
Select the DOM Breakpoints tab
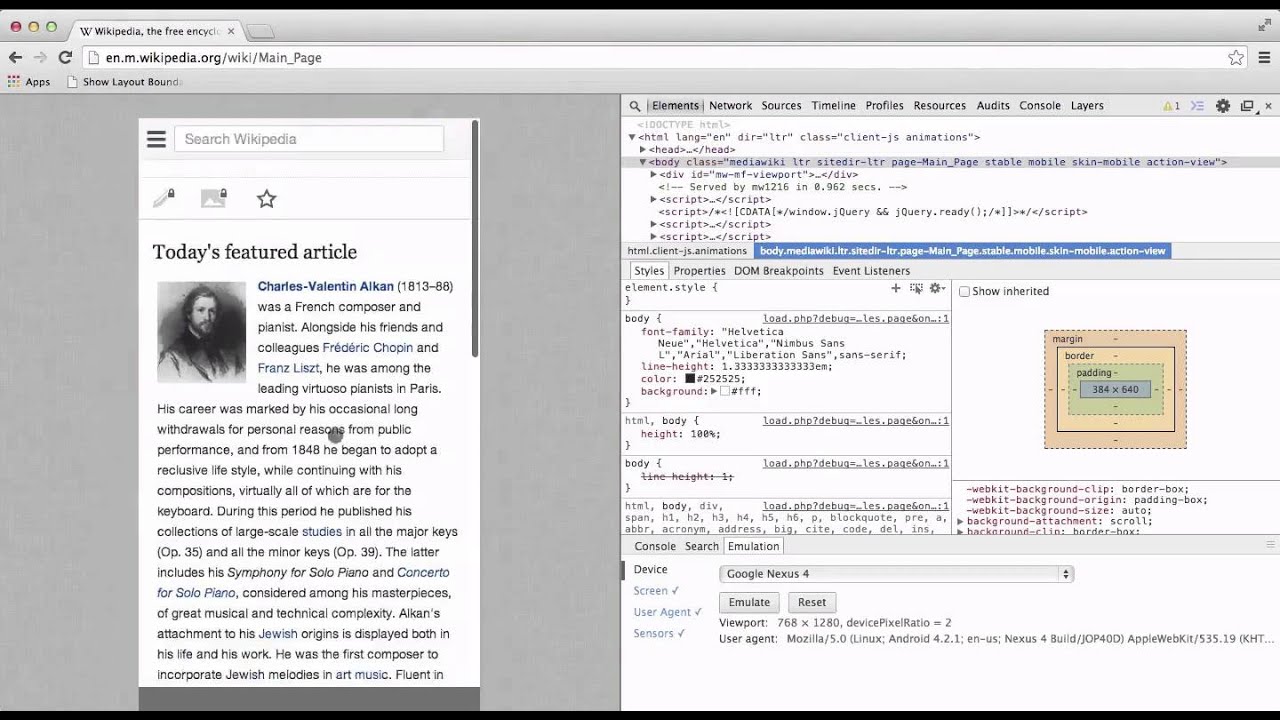(x=778, y=271)
